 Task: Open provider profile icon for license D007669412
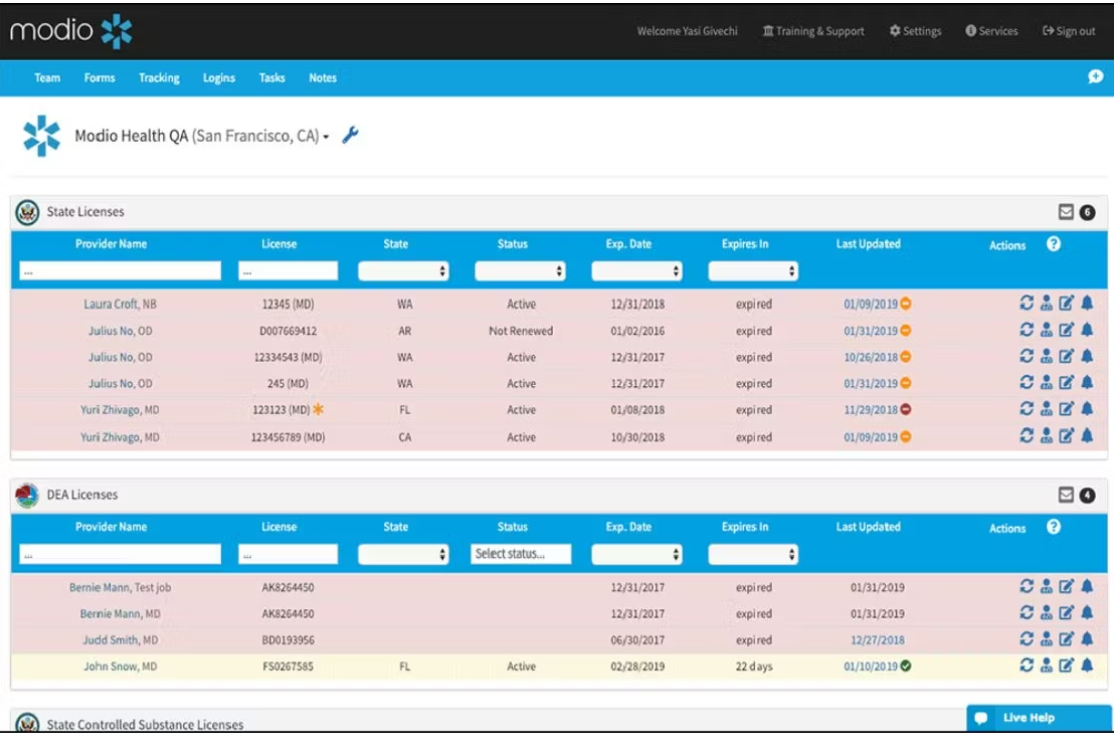[1046, 330]
